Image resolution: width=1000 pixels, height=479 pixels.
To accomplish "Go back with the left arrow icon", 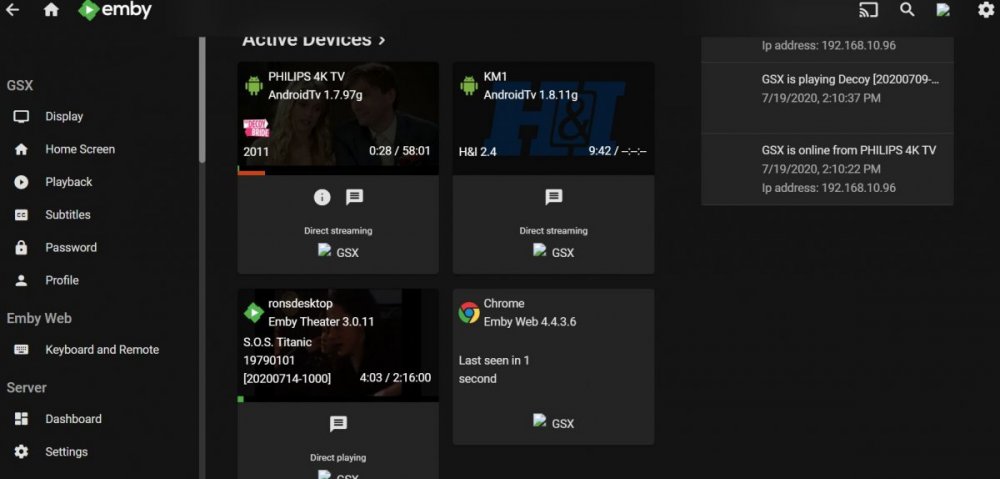I will (x=12, y=10).
